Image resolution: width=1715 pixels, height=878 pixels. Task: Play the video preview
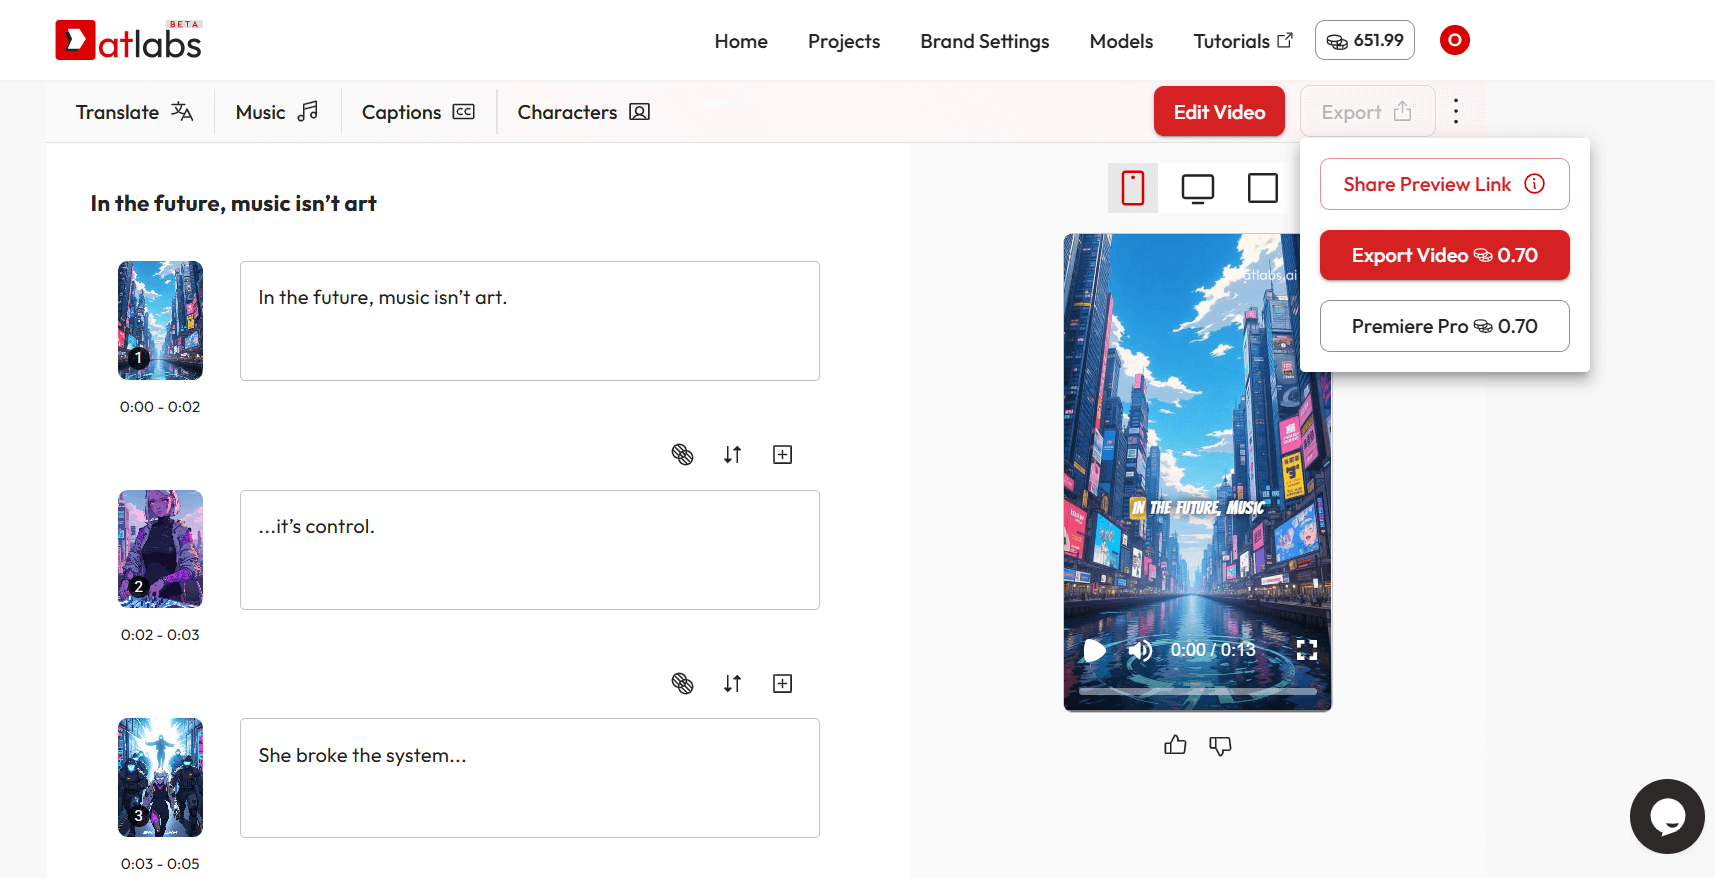[1095, 650]
